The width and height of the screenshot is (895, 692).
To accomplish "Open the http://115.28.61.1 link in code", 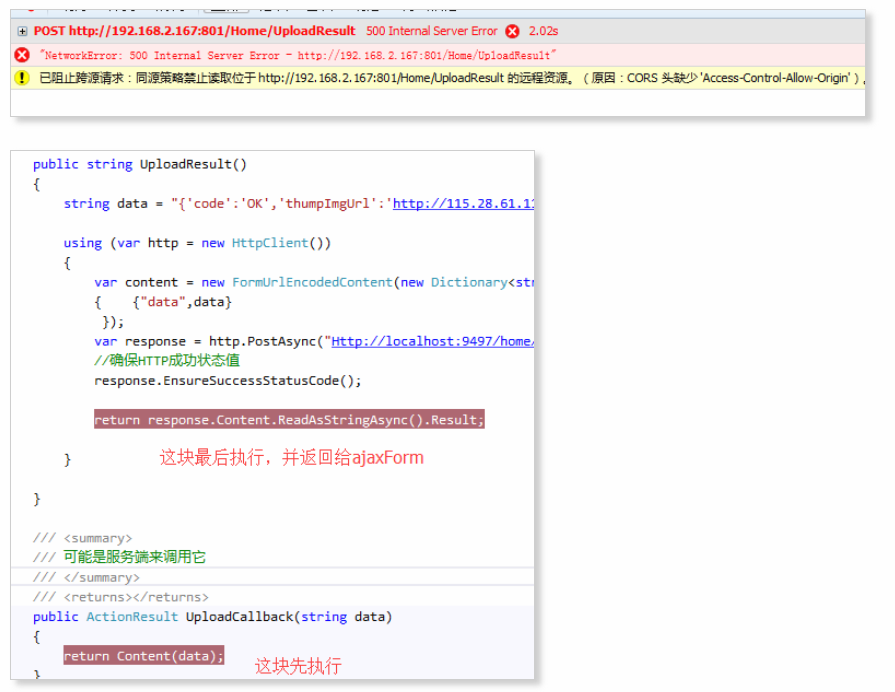I will [x=463, y=204].
